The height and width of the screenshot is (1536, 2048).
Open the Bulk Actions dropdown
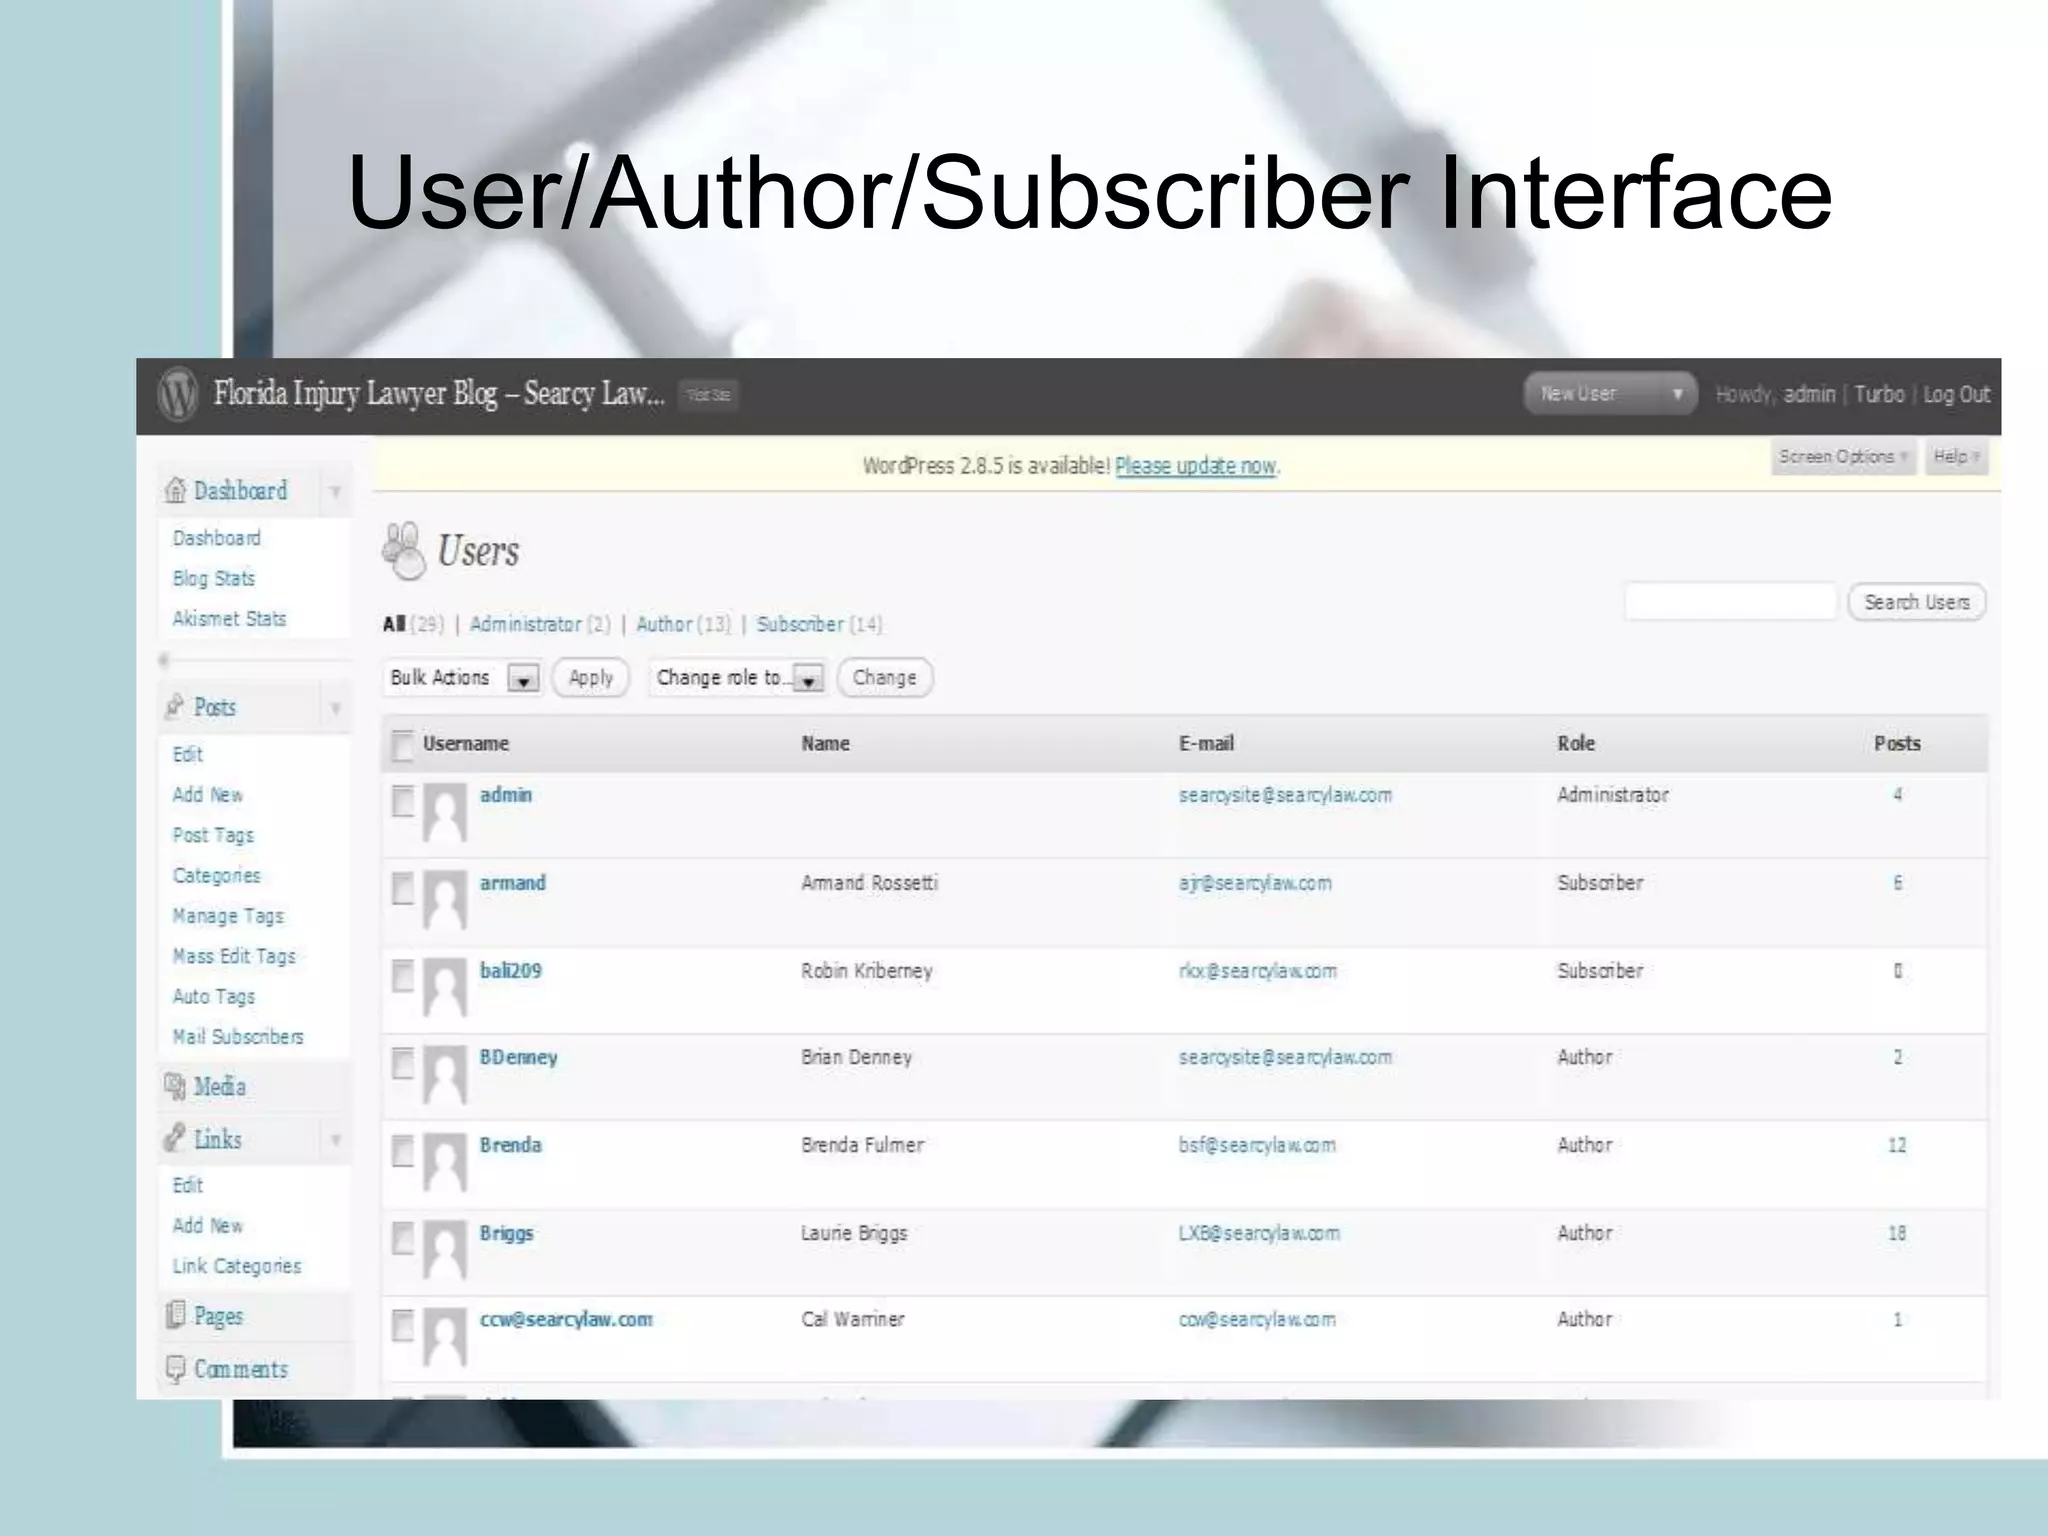pos(463,678)
